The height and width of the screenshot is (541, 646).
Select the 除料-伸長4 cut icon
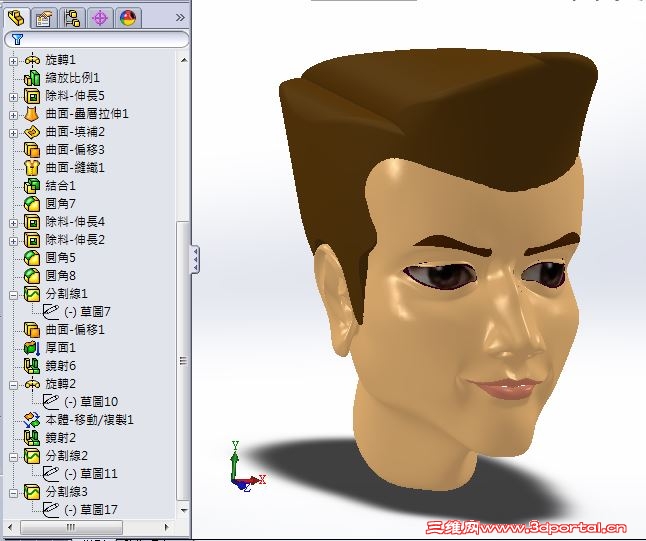[32, 222]
